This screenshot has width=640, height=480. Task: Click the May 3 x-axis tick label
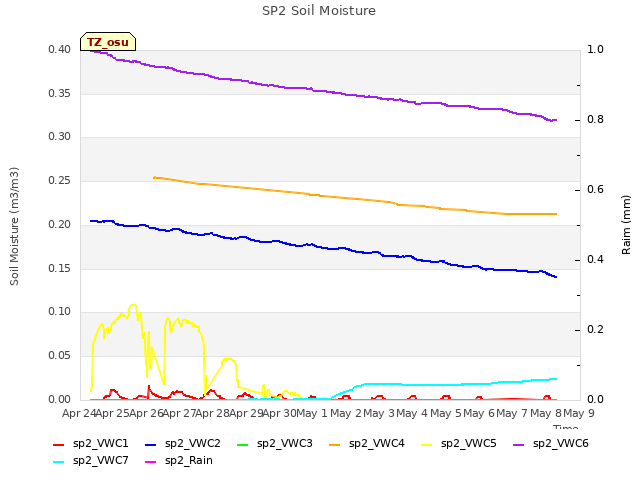pyautogui.click(x=378, y=413)
